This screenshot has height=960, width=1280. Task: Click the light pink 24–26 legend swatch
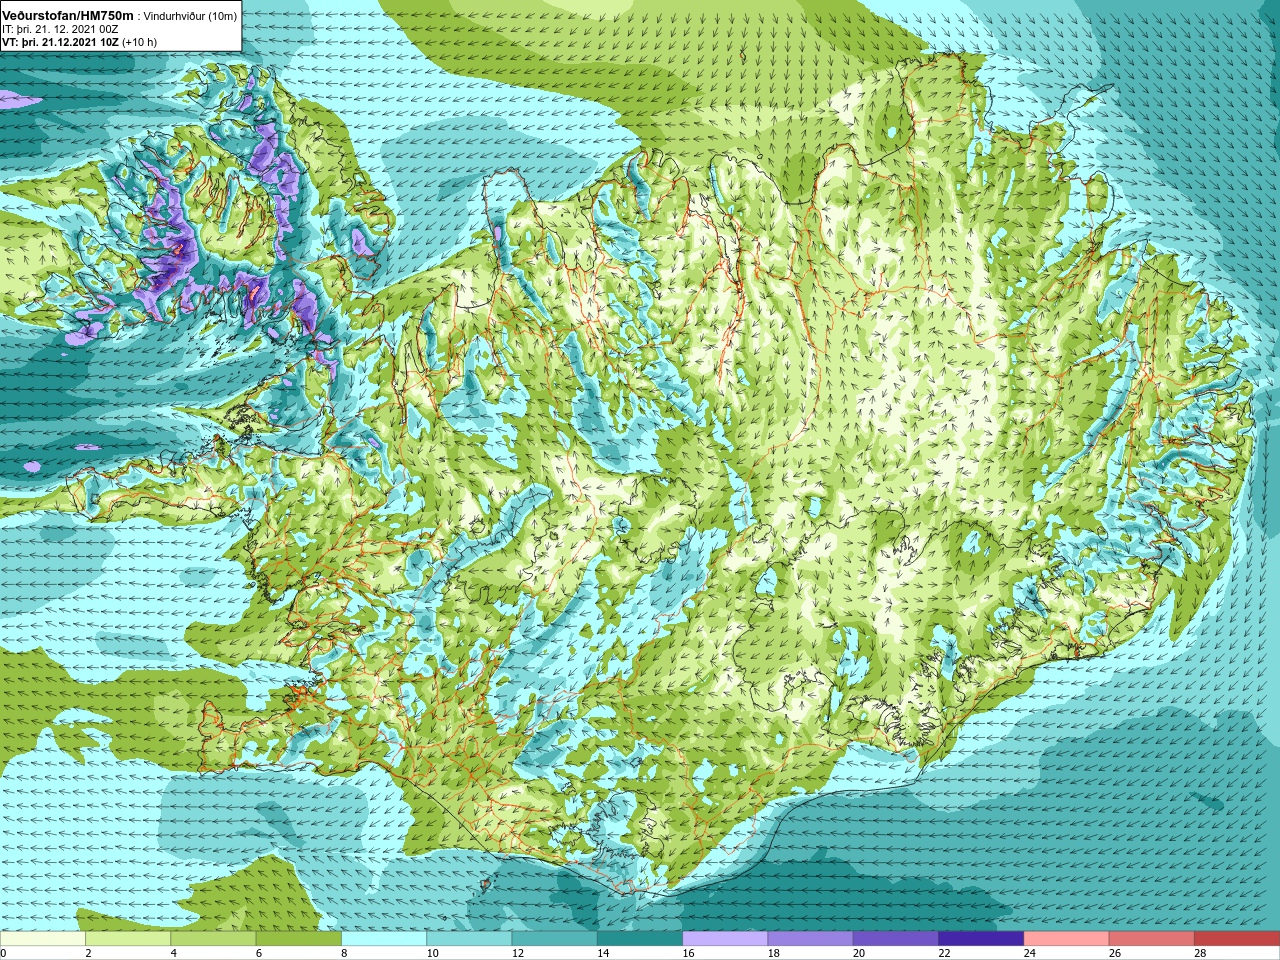click(1067, 938)
